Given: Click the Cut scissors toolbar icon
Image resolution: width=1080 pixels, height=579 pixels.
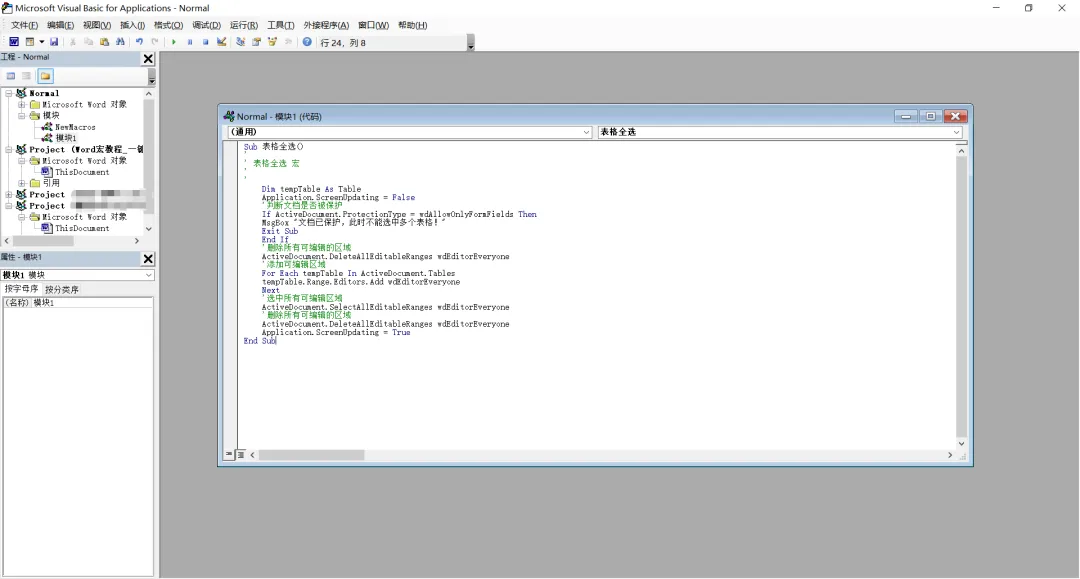Looking at the screenshot, I should [x=73, y=42].
